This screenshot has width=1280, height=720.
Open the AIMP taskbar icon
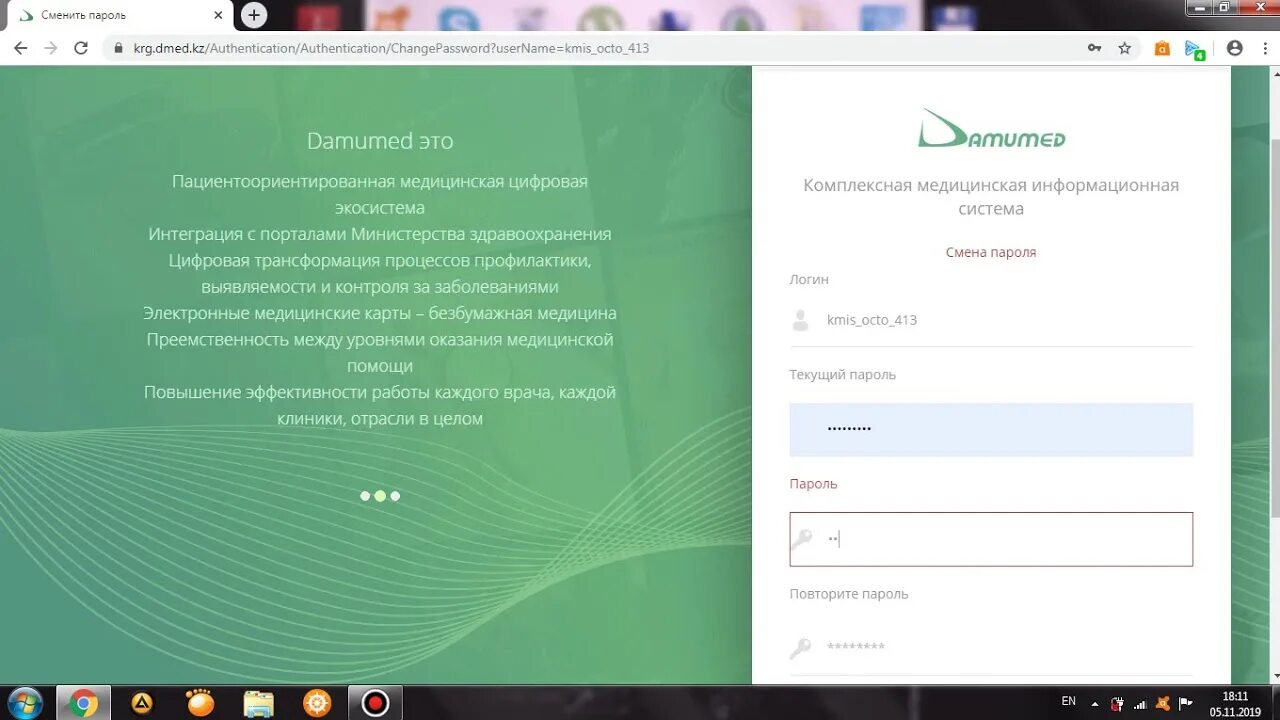(142, 703)
